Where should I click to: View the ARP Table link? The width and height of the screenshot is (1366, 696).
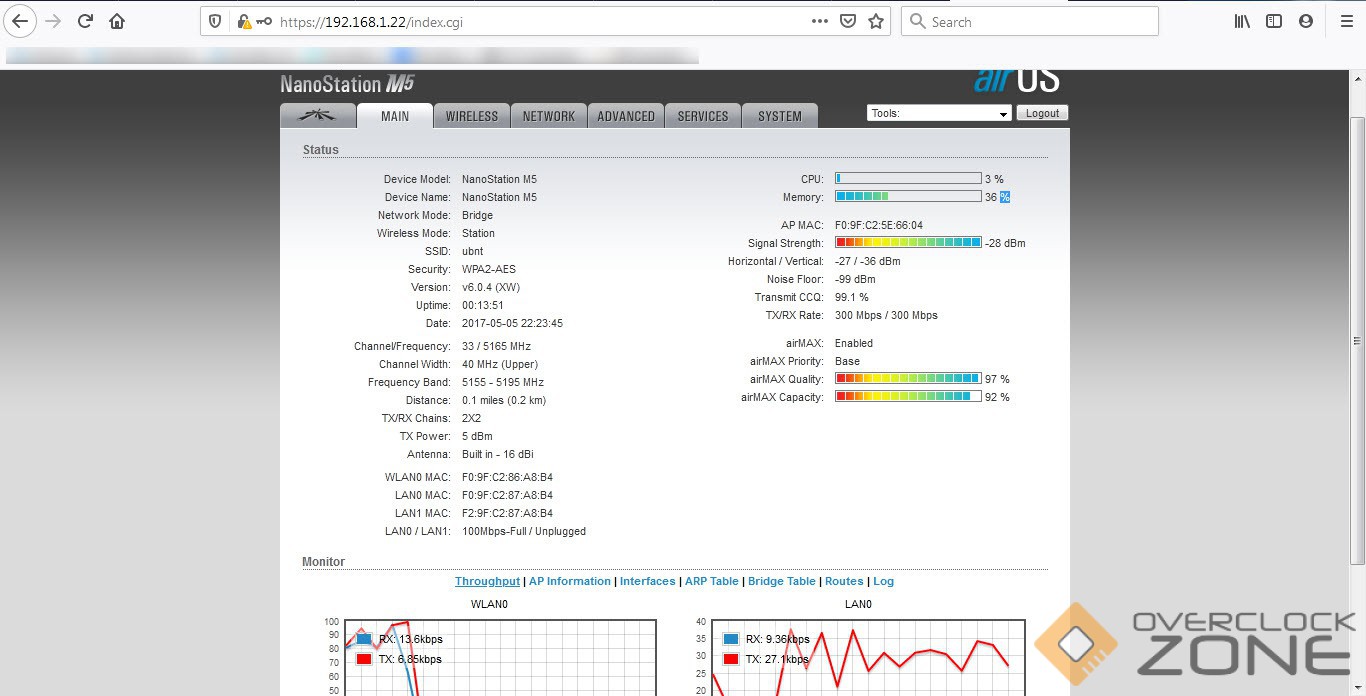(x=711, y=581)
